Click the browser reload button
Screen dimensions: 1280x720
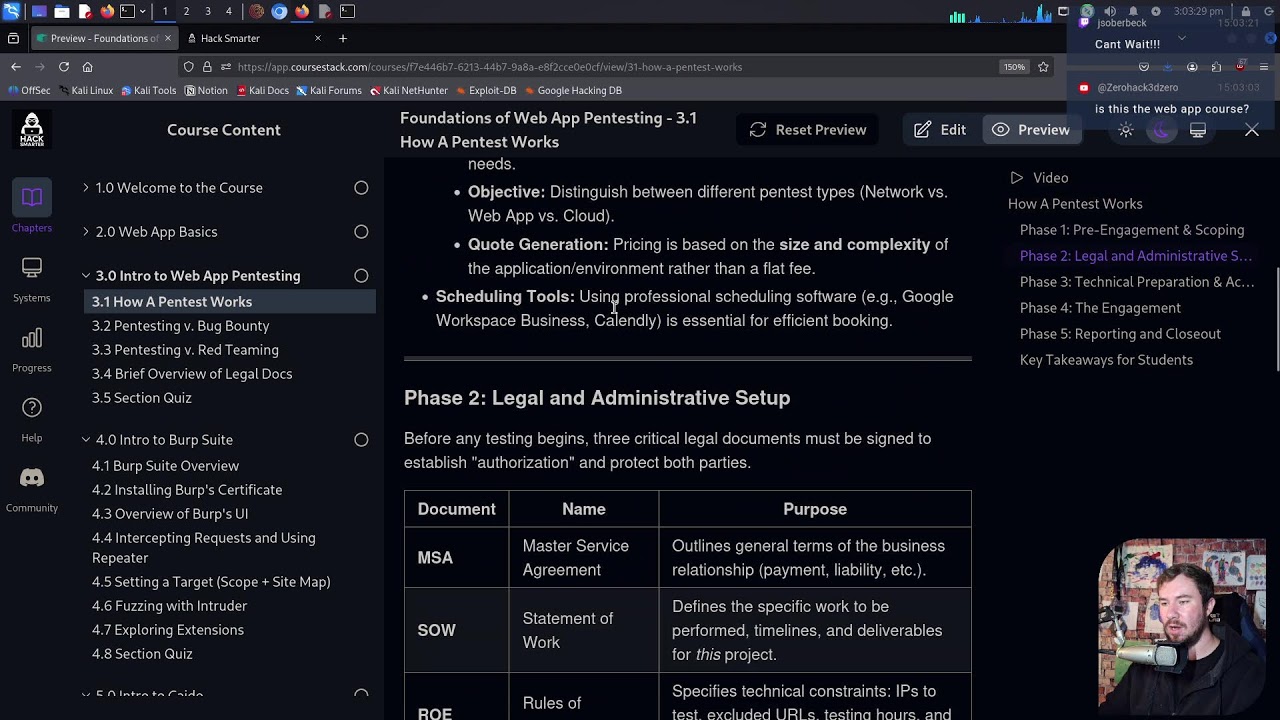(64, 67)
